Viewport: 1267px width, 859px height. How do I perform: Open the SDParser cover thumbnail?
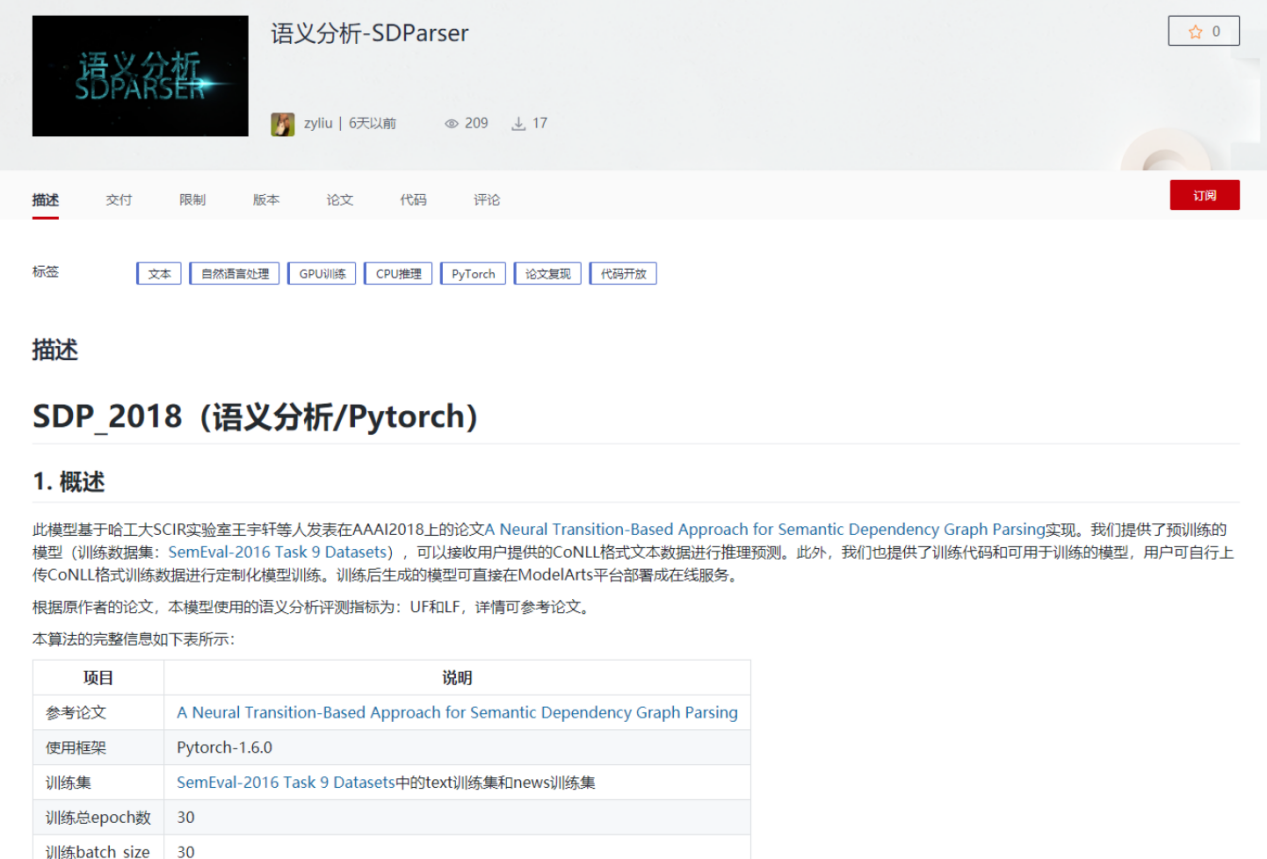point(140,76)
